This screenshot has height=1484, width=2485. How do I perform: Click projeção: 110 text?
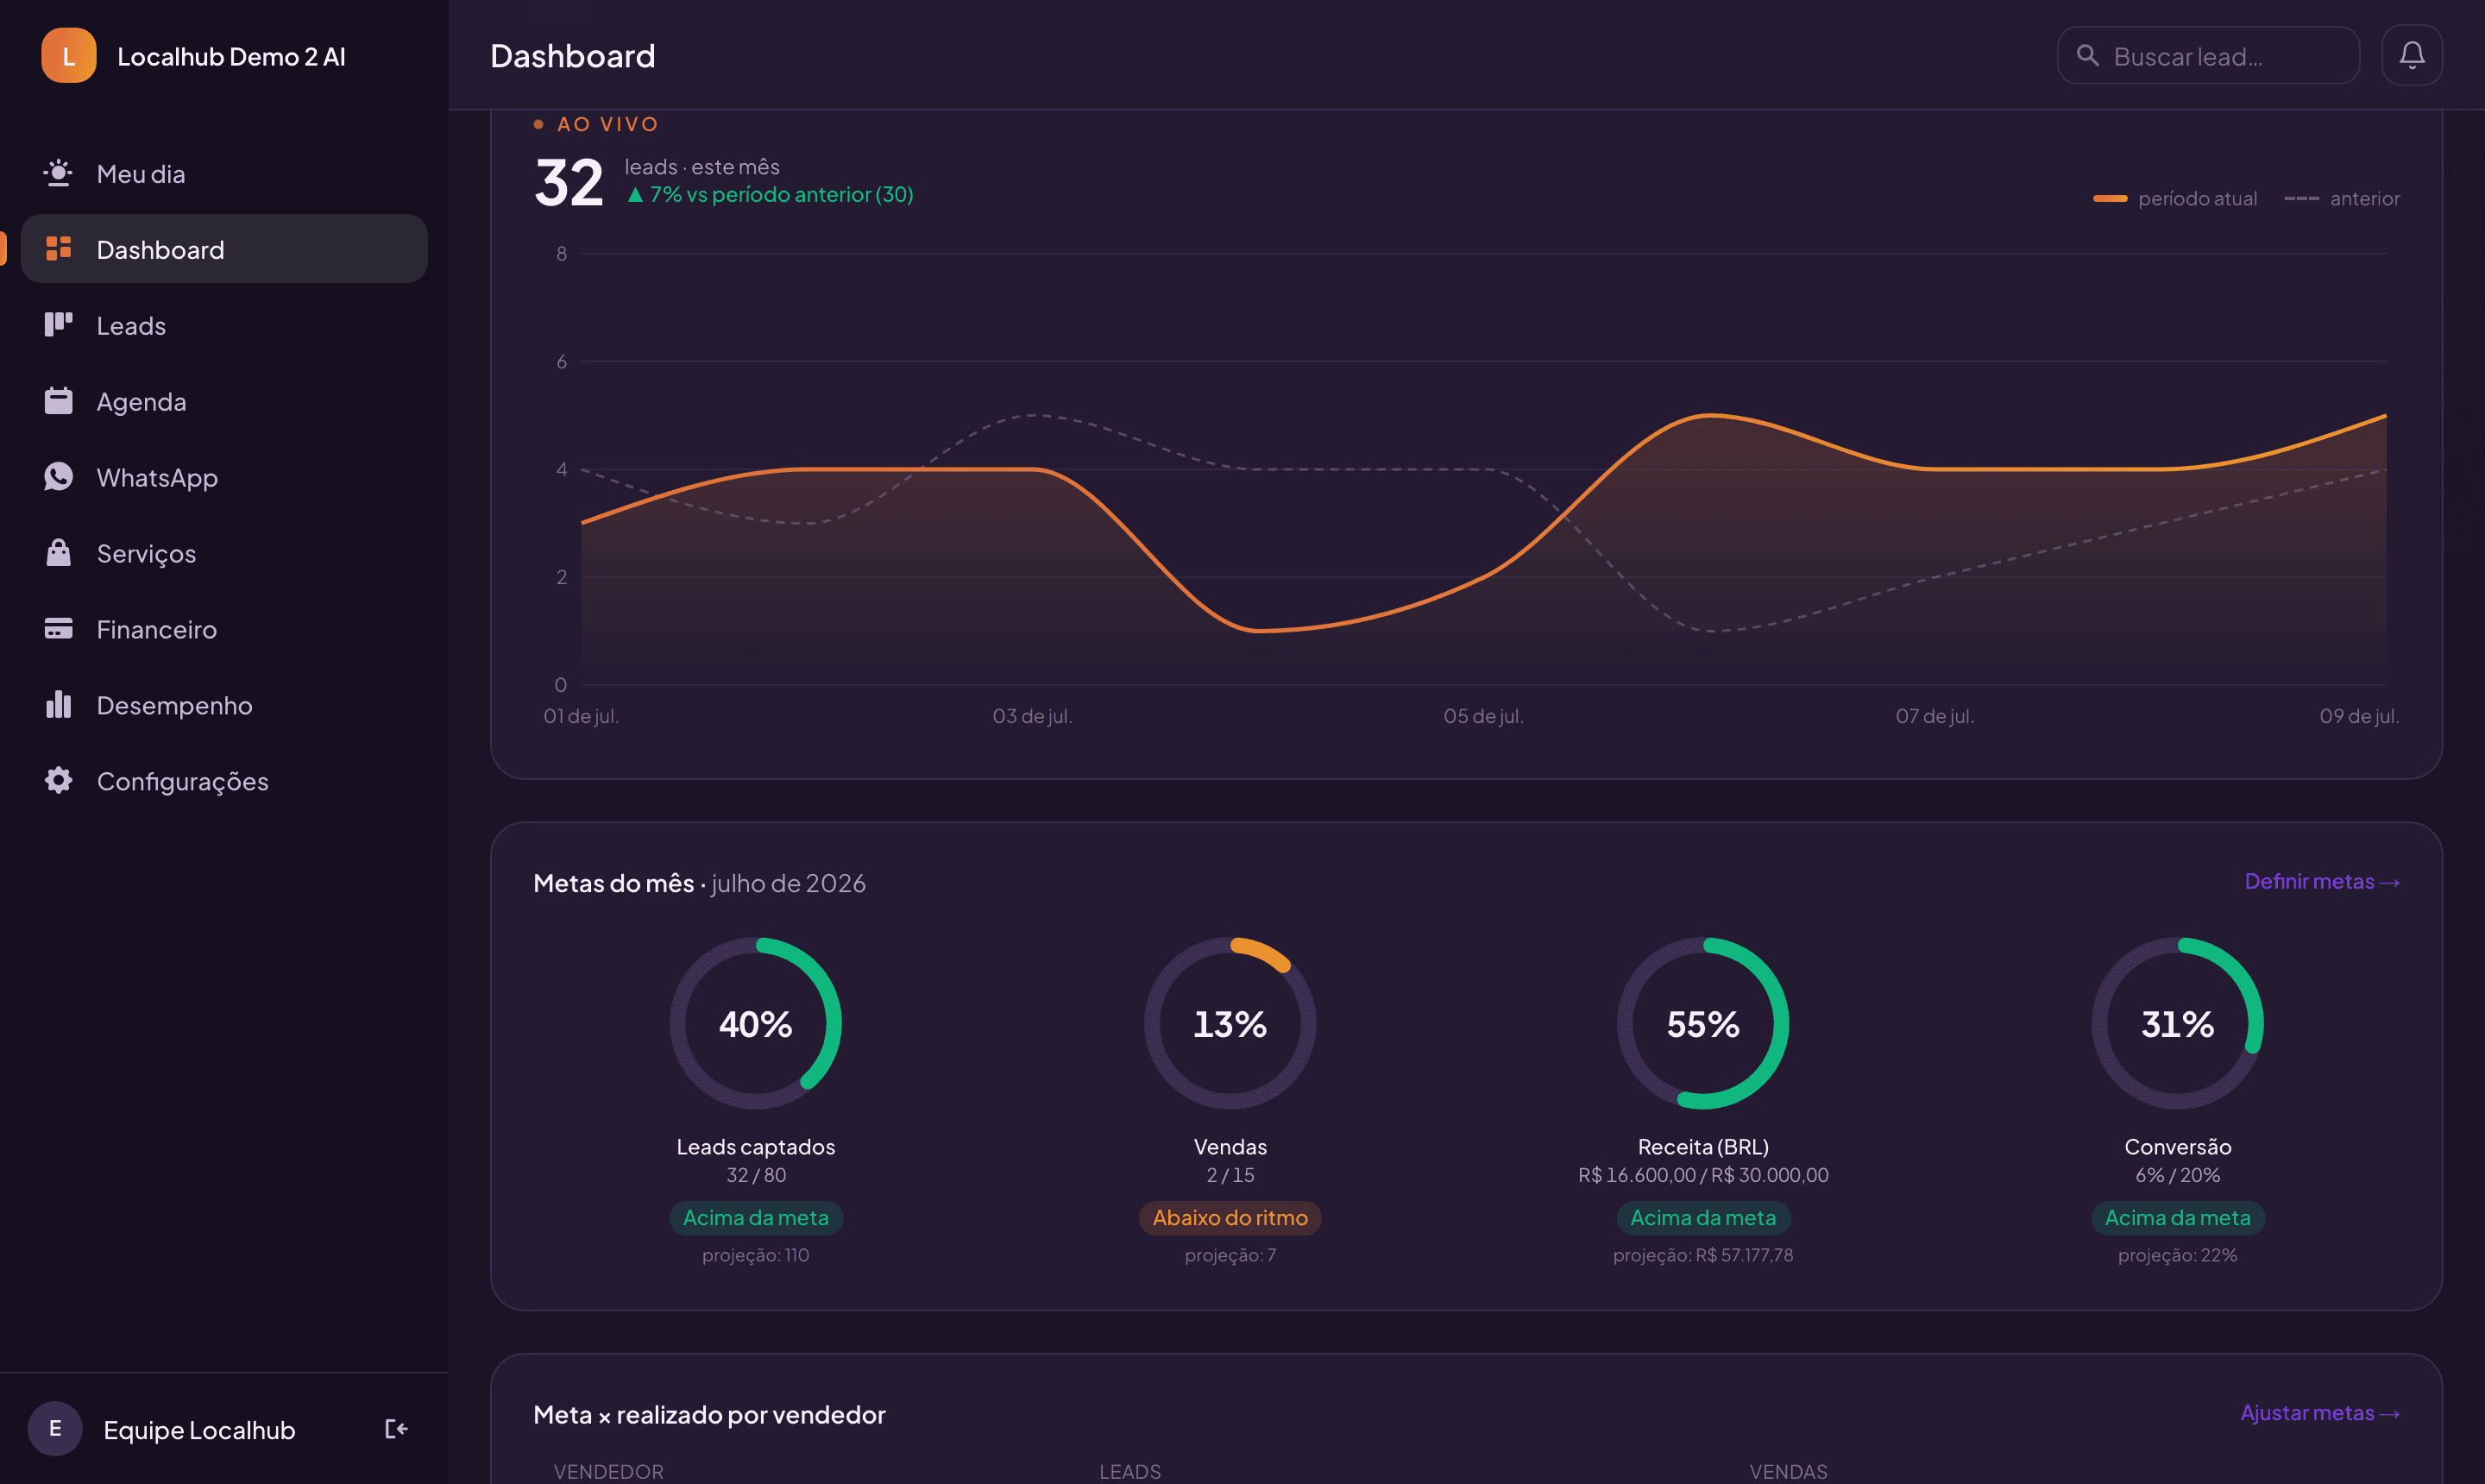point(755,1255)
